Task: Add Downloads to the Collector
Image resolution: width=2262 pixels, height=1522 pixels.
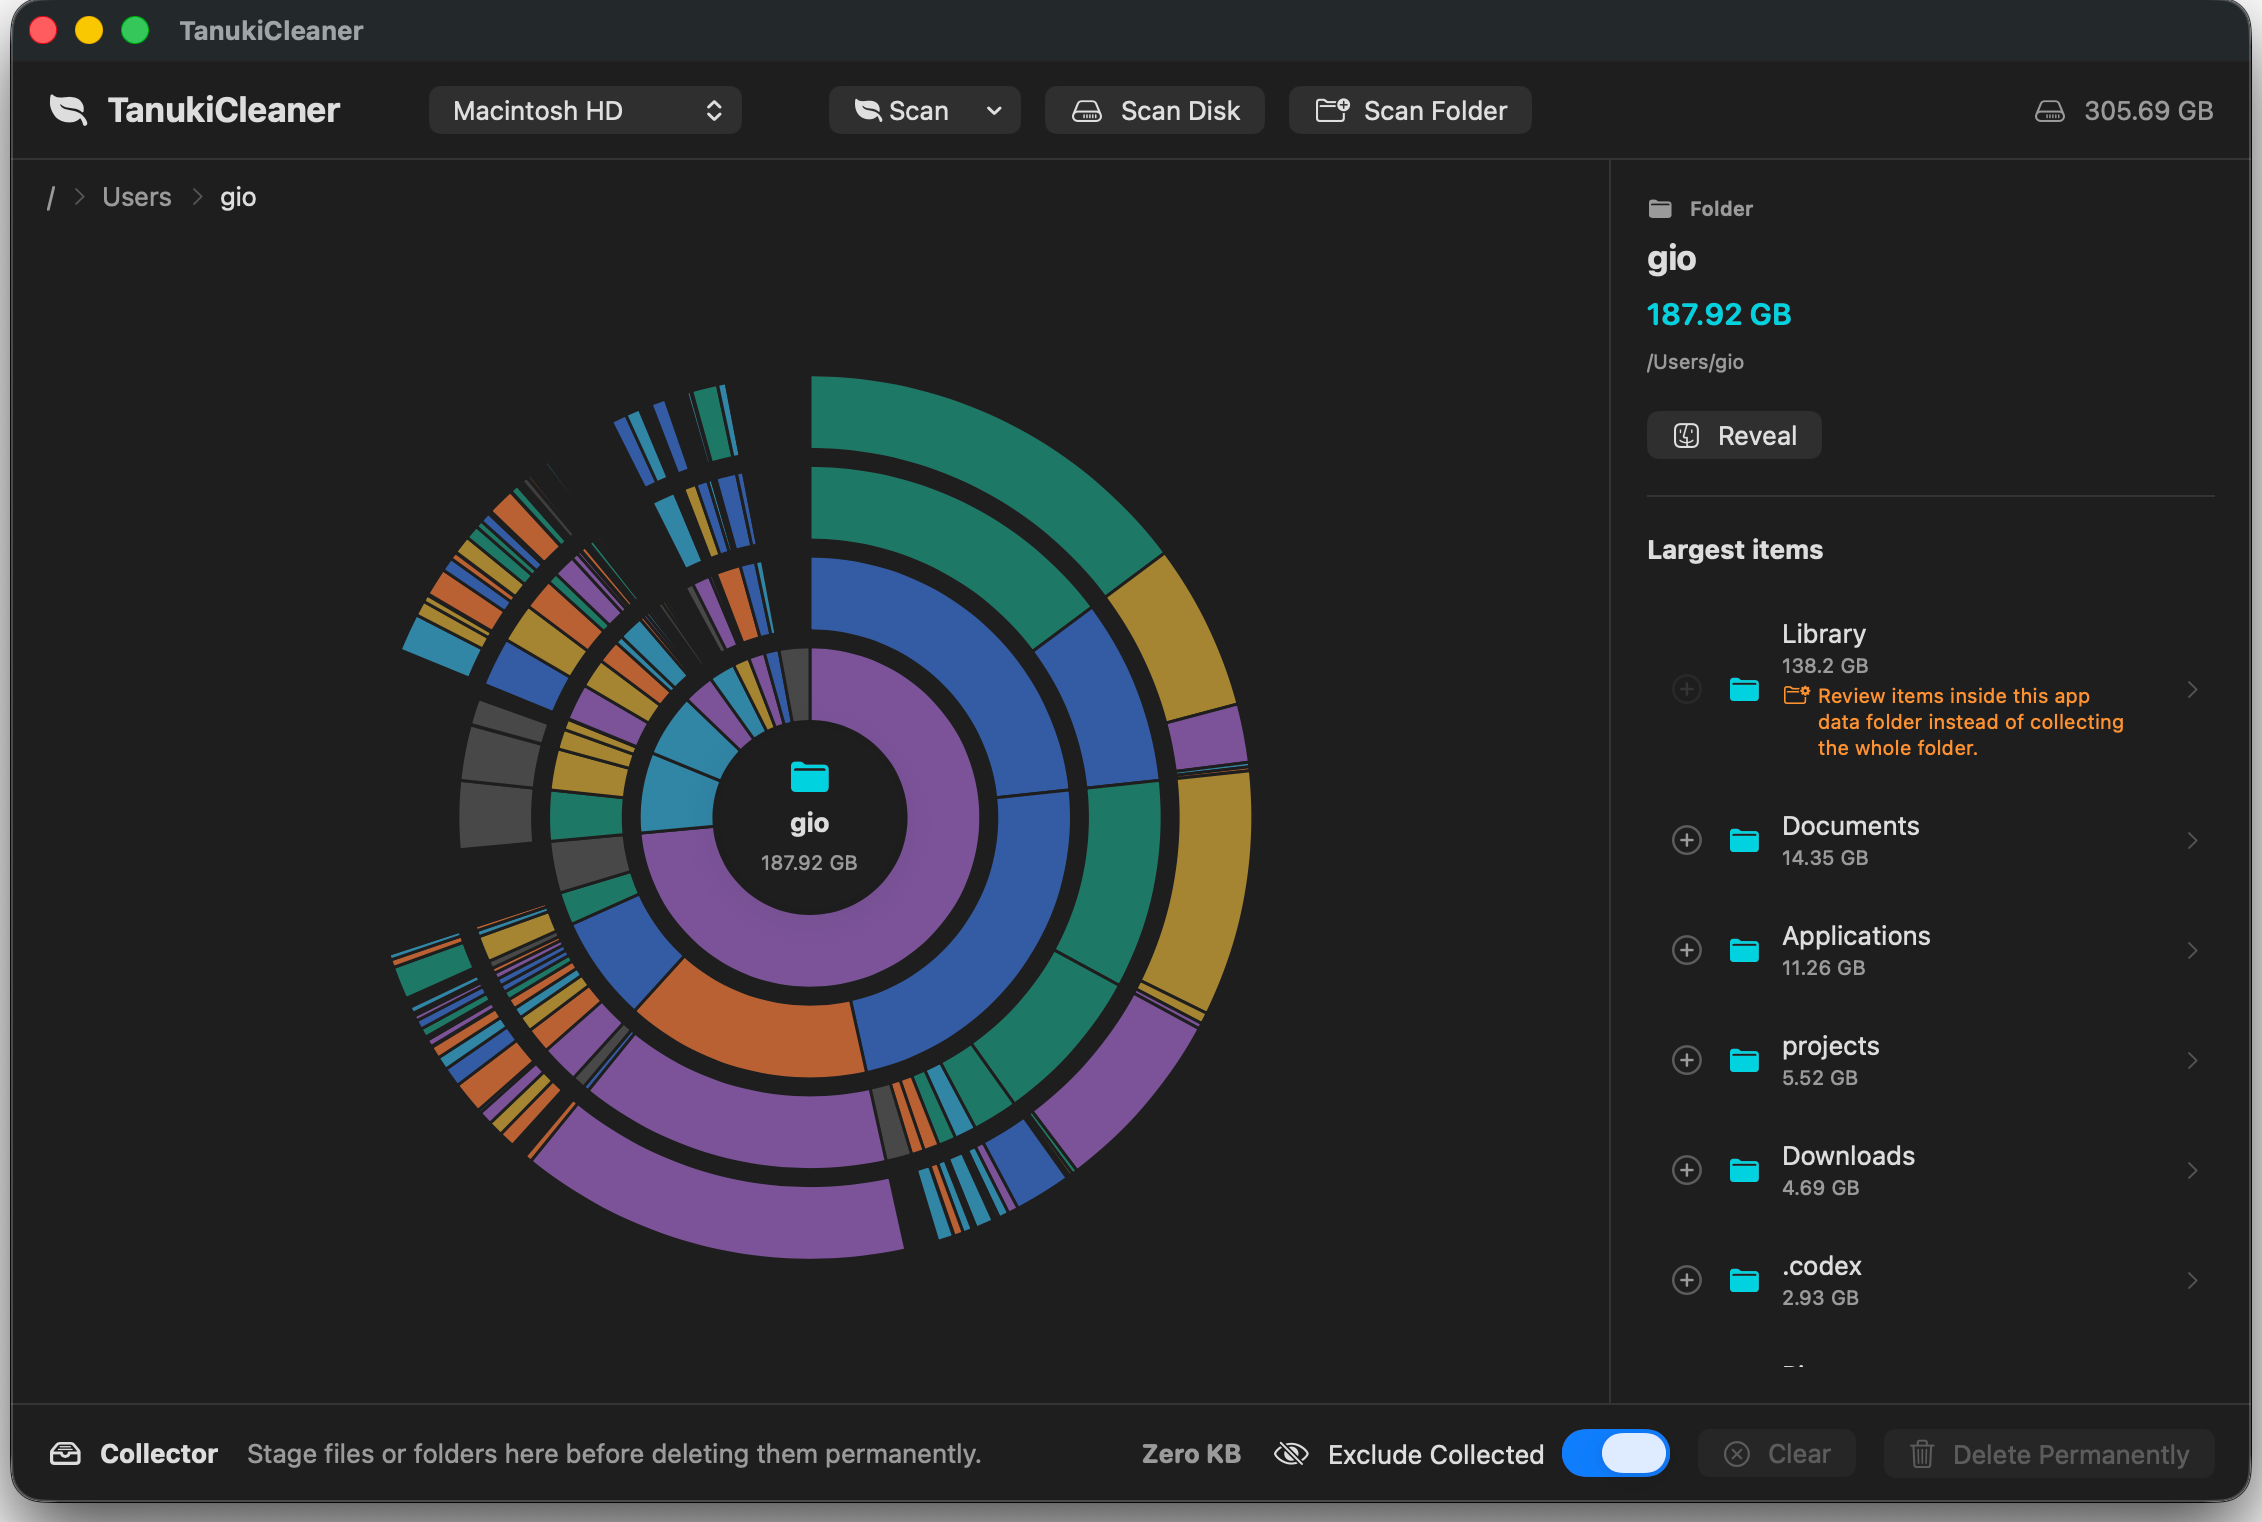Action: pyautogui.click(x=1687, y=1170)
